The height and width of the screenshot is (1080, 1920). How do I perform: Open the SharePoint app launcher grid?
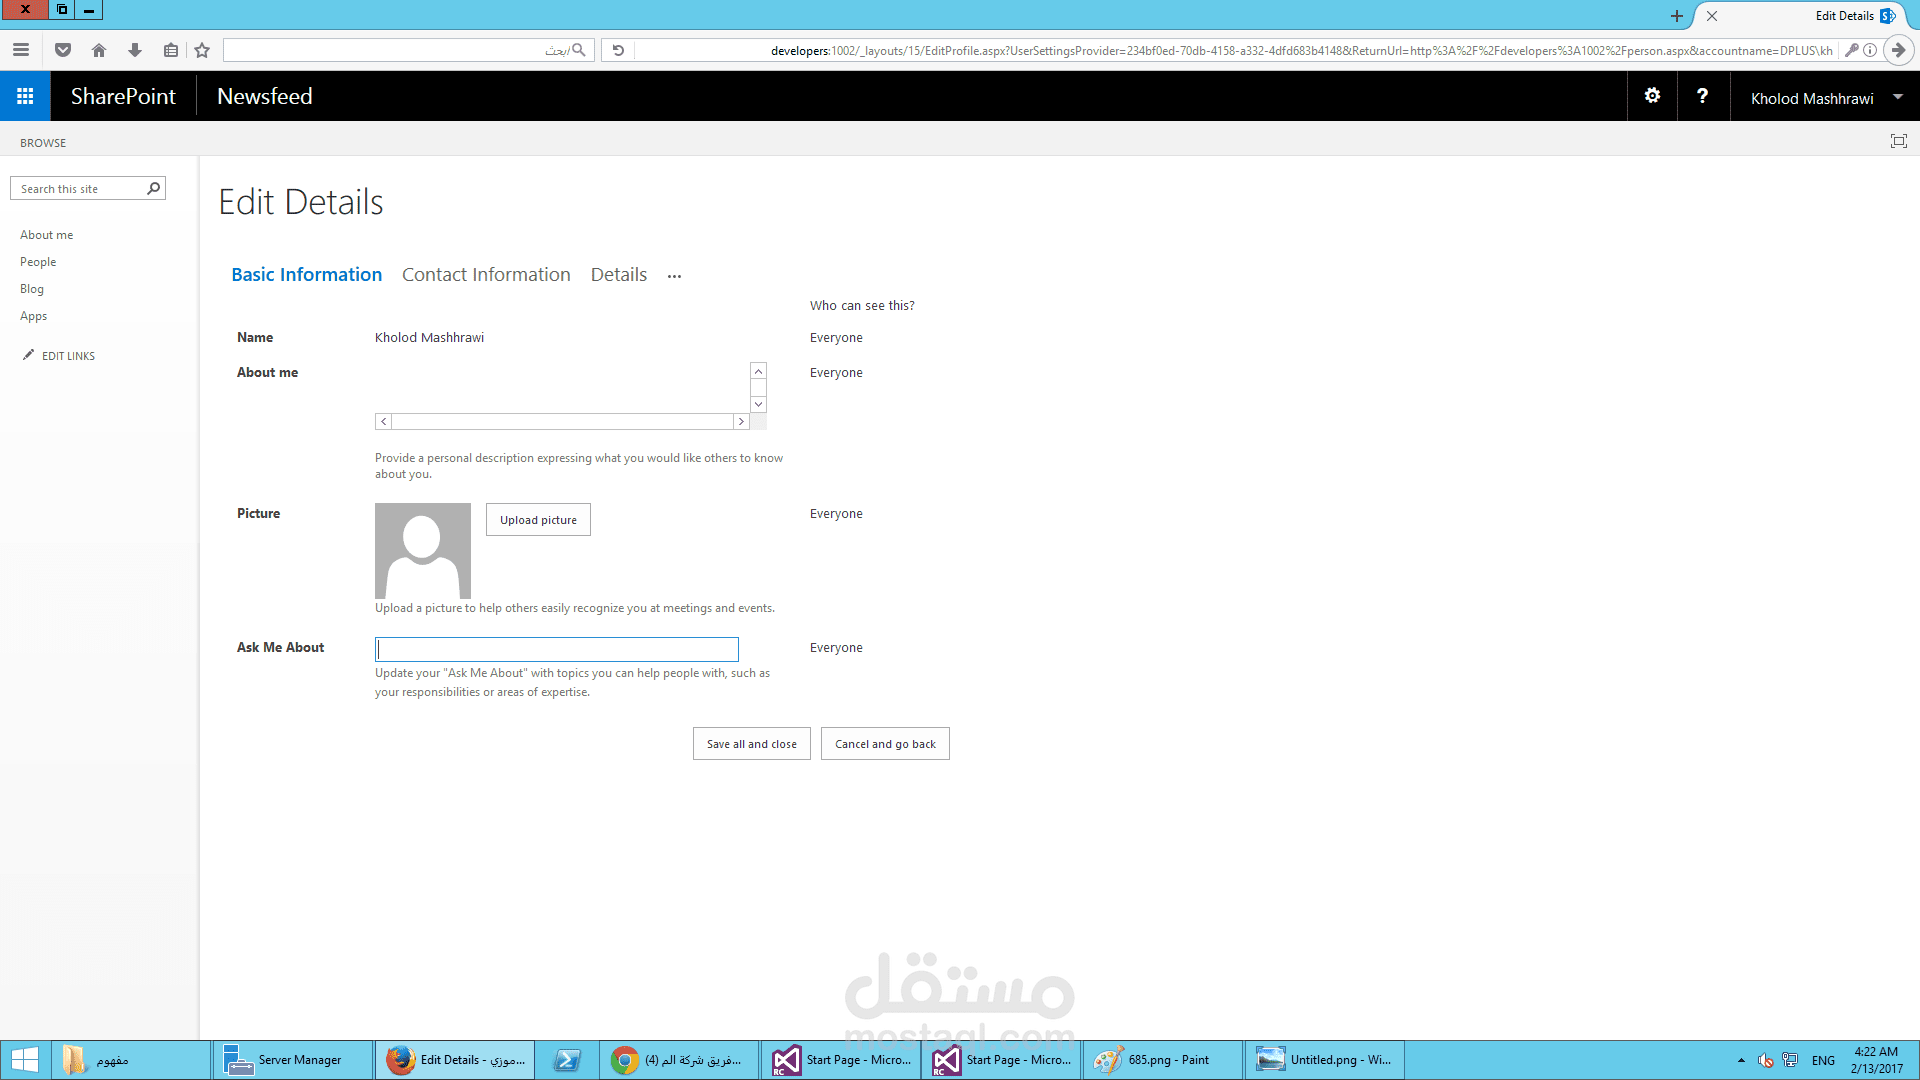25,96
